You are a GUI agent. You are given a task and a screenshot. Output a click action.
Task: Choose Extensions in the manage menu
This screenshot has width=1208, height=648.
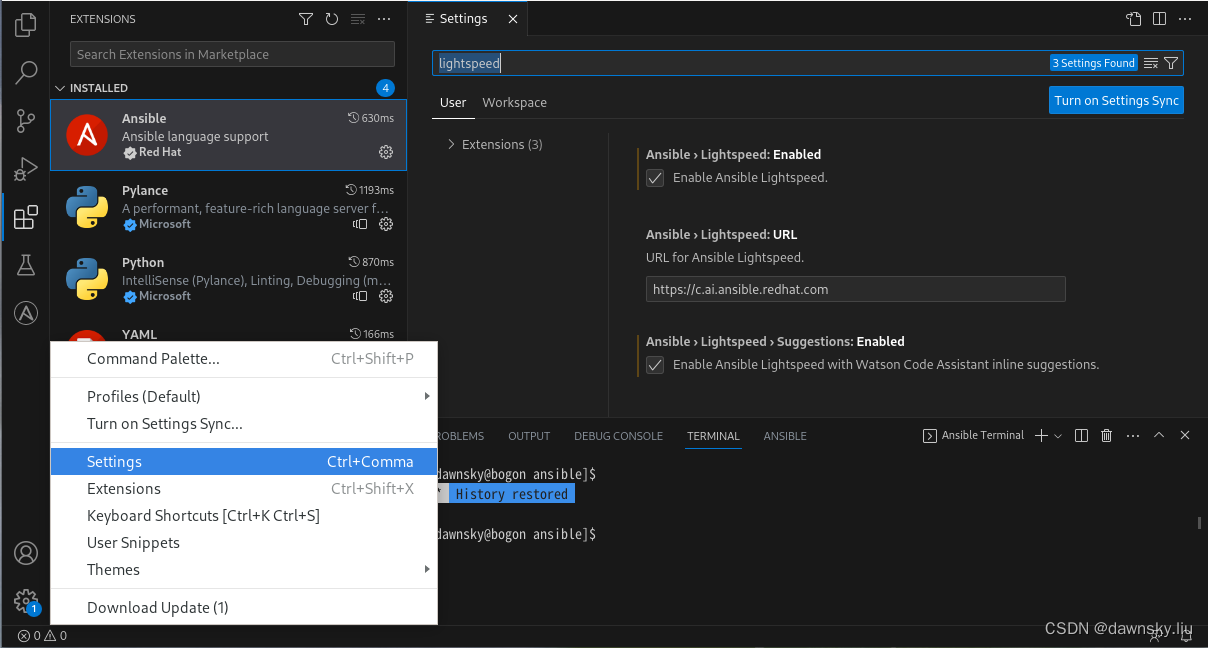pyautogui.click(x=244, y=489)
